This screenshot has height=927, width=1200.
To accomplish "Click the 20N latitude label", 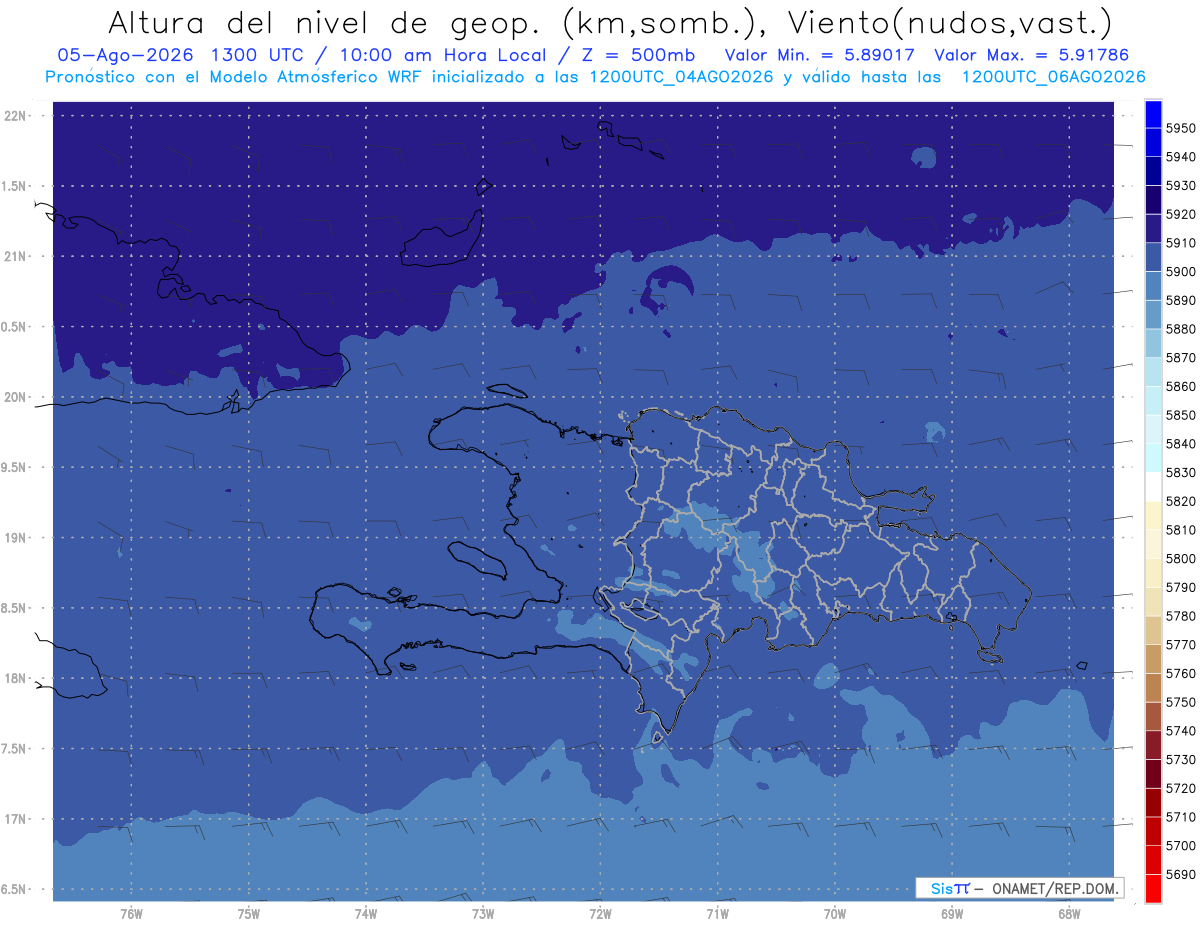I will [17, 397].
